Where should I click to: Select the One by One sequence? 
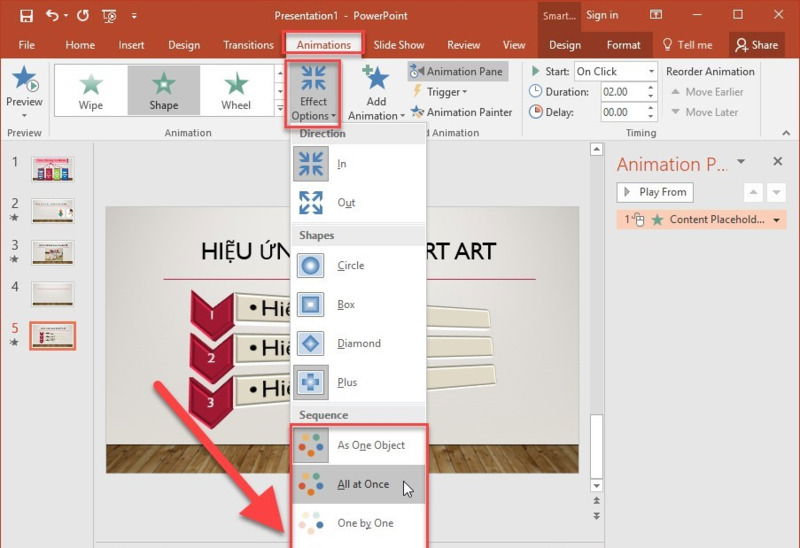(x=365, y=523)
